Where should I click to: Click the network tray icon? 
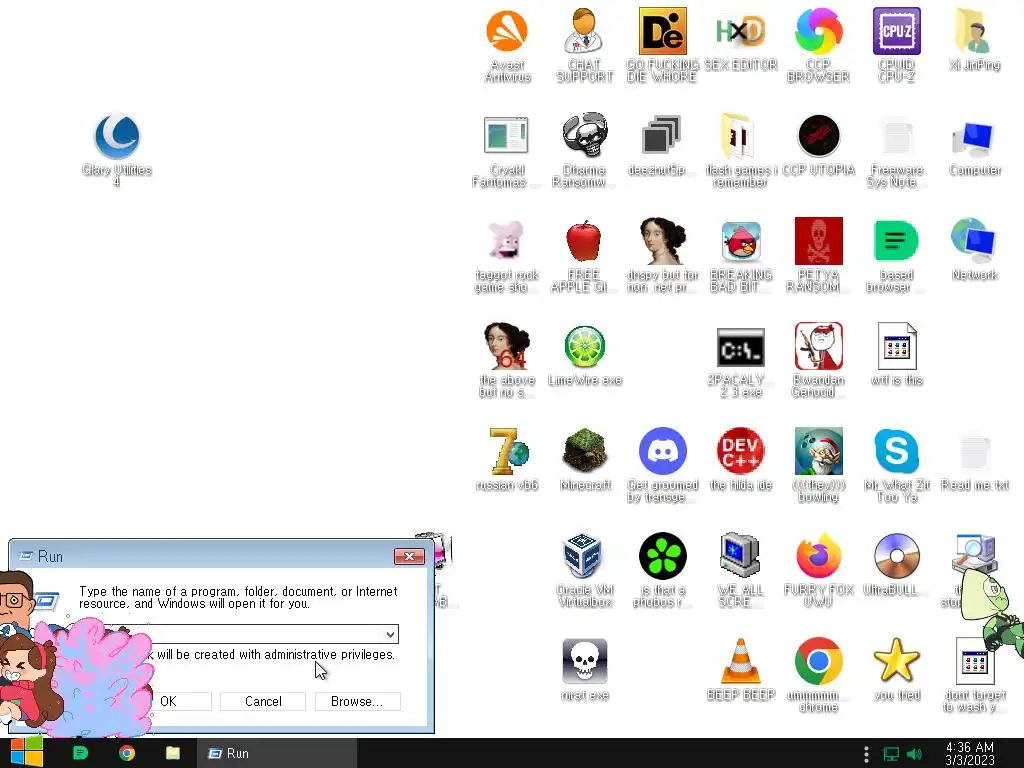[891, 754]
